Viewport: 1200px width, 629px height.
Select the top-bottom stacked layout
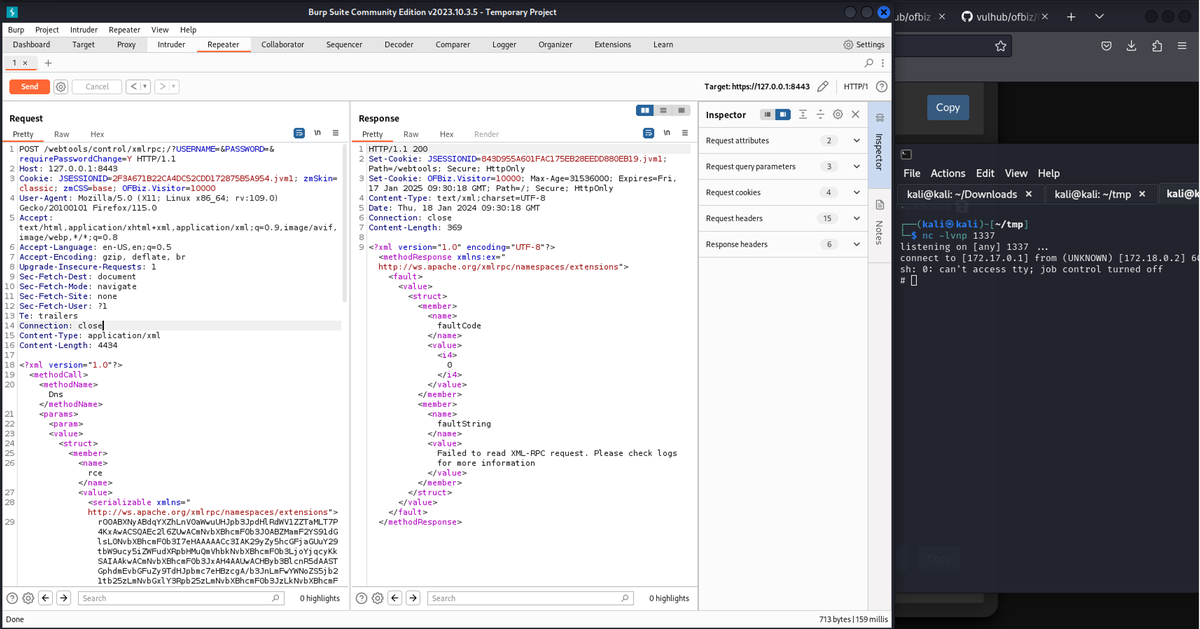[664, 110]
